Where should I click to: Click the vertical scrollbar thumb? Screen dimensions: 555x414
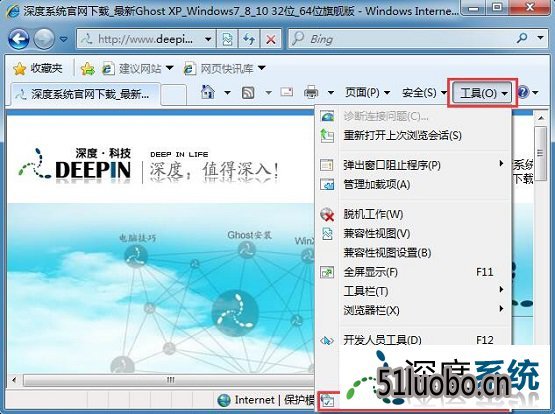(540, 154)
